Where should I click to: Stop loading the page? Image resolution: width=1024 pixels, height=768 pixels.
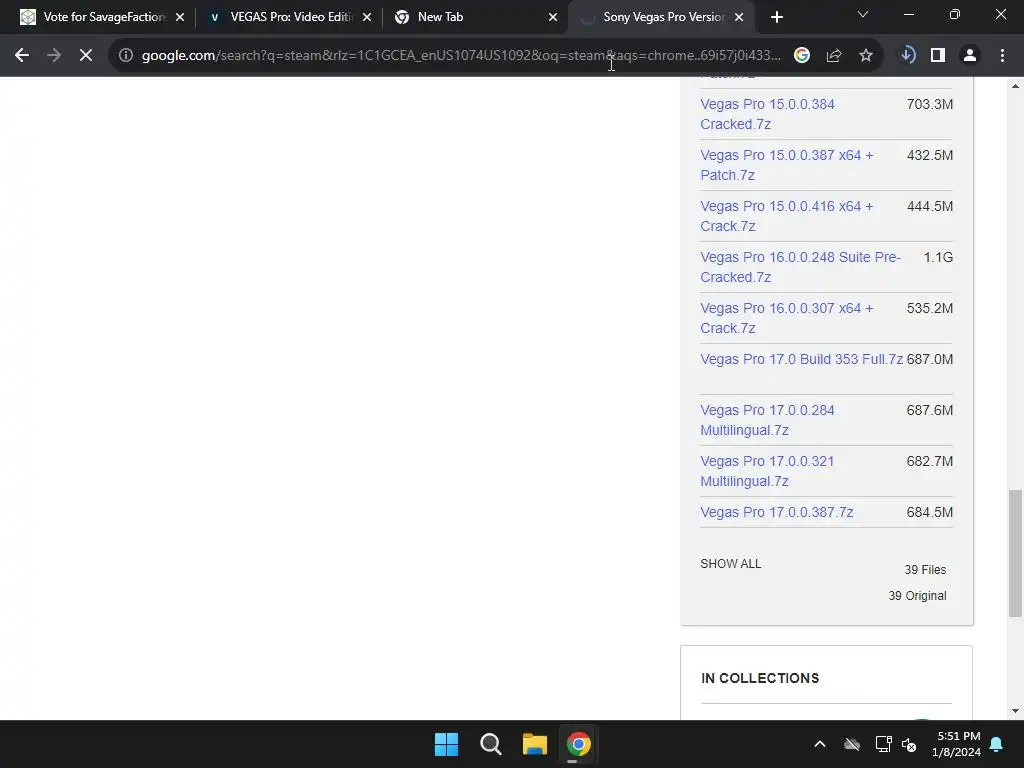pyautogui.click(x=86, y=56)
